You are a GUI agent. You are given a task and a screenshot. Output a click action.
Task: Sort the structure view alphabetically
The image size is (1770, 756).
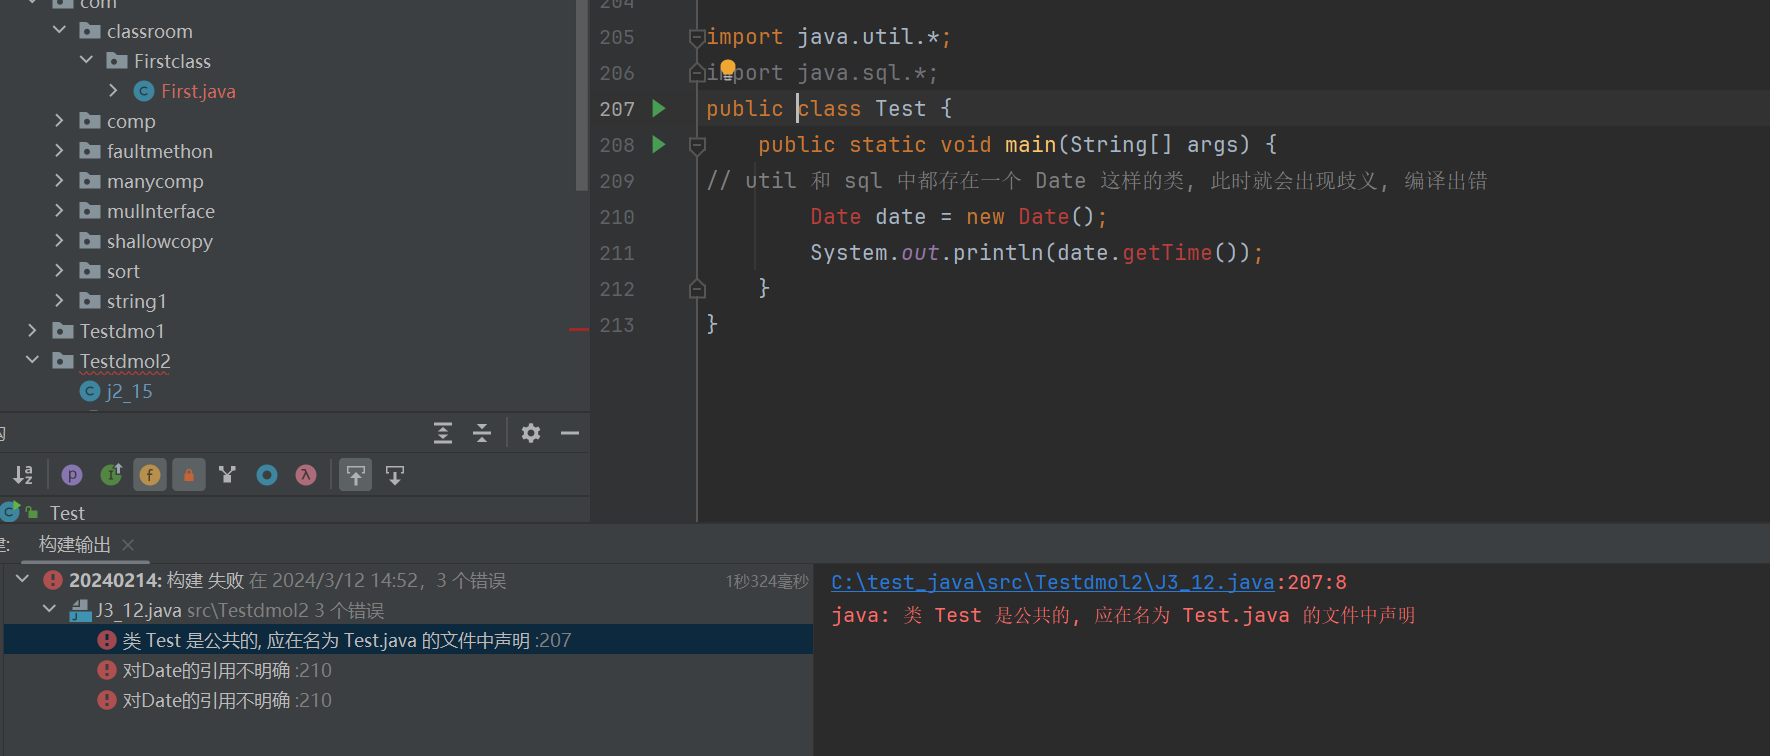click(x=23, y=475)
